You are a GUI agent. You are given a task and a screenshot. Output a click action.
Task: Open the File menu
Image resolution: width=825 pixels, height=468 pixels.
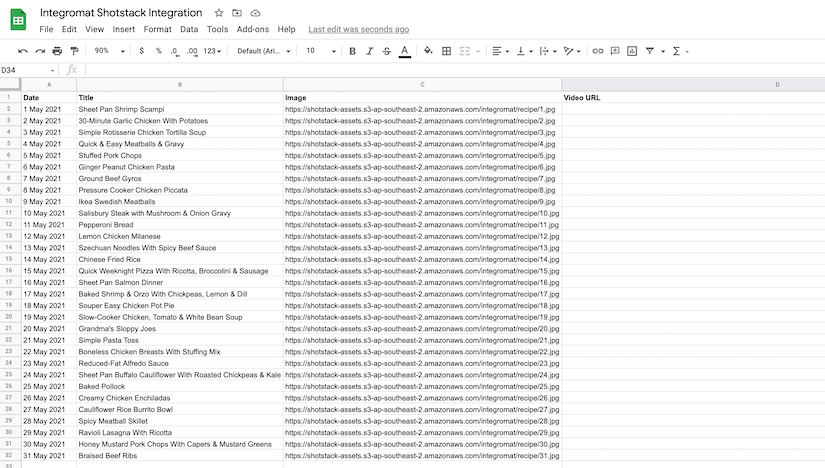[x=46, y=29]
